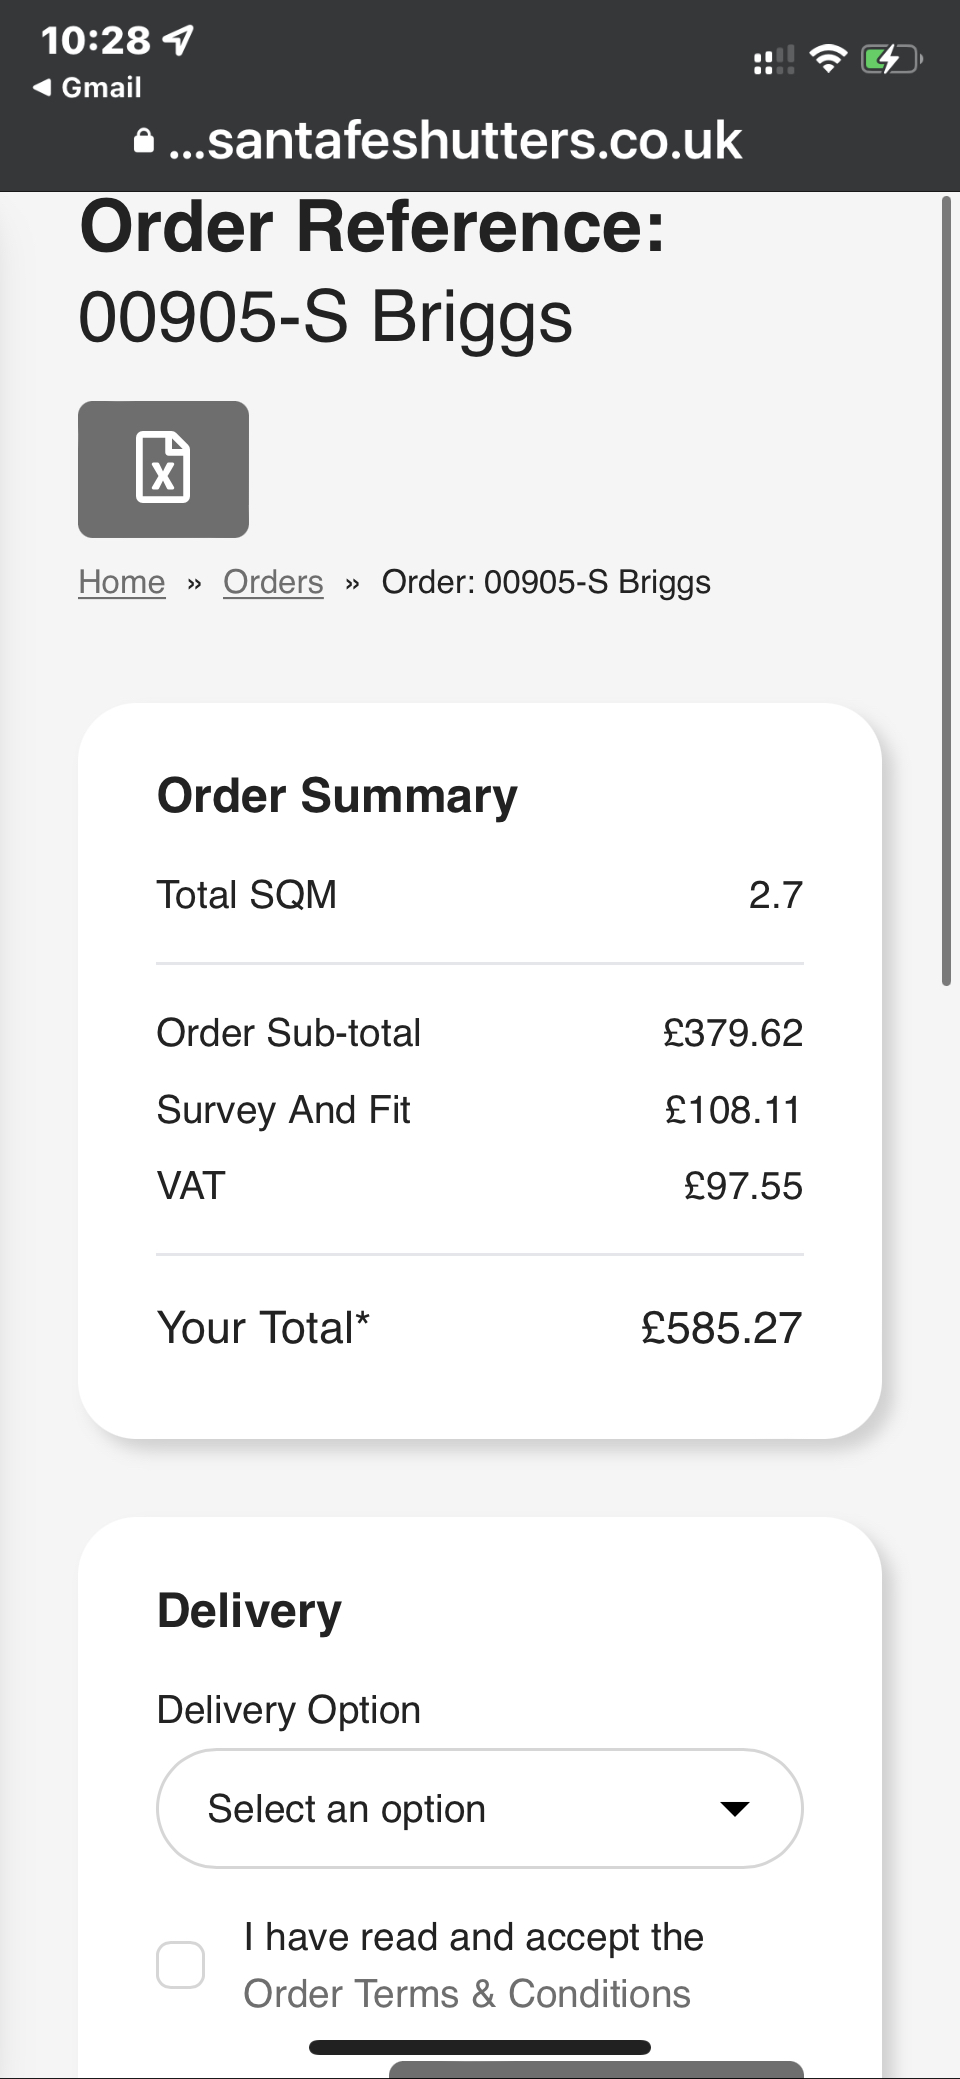Tap the battery charging indicator
Image resolution: width=960 pixels, height=2079 pixels.
[x=890, y=60]
